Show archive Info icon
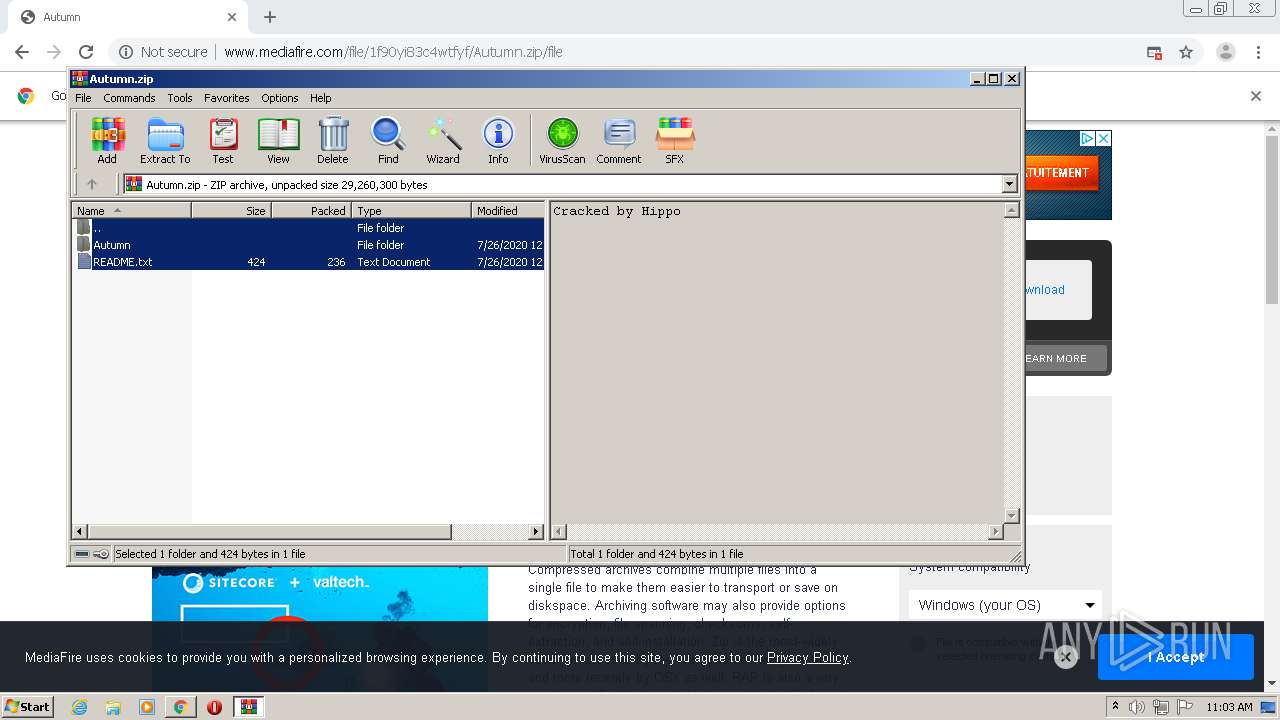Image resolution: width=1280 pixels, height=720 pixels. 498,140
